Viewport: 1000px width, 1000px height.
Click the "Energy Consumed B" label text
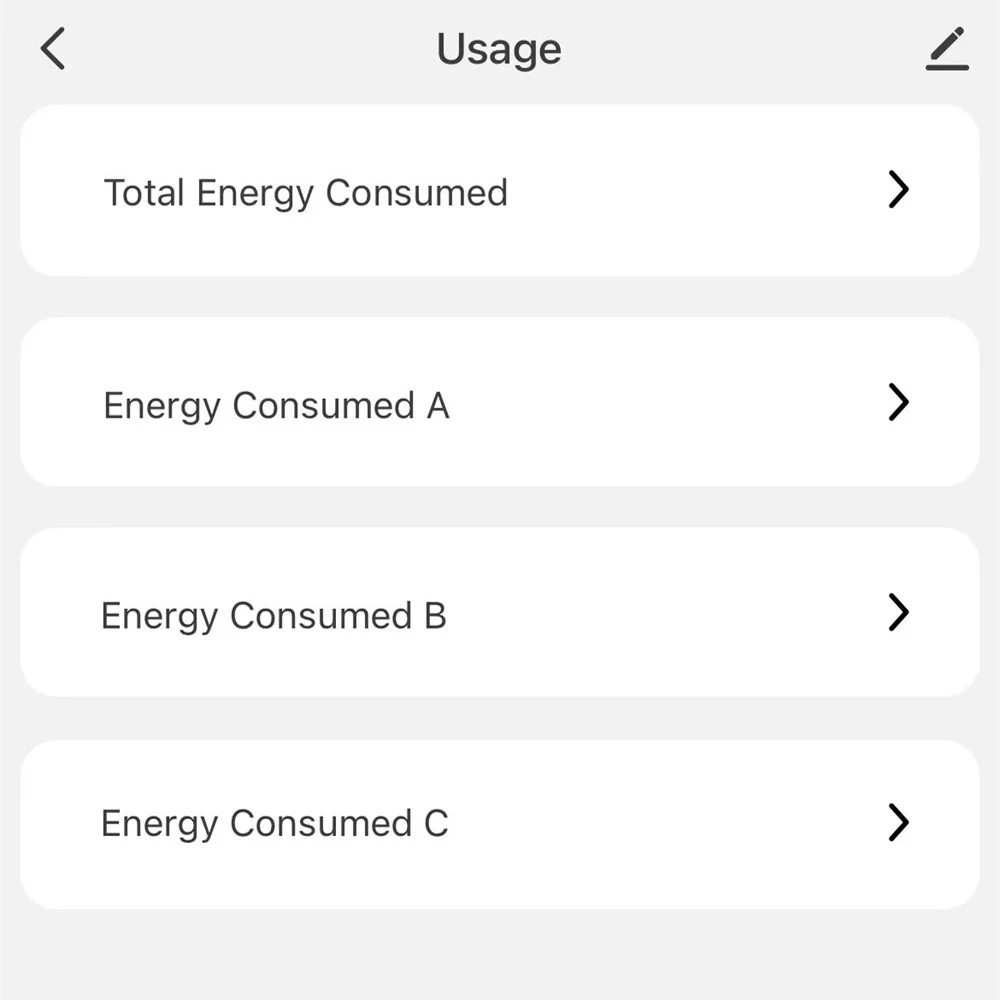(x=273, y=616)
